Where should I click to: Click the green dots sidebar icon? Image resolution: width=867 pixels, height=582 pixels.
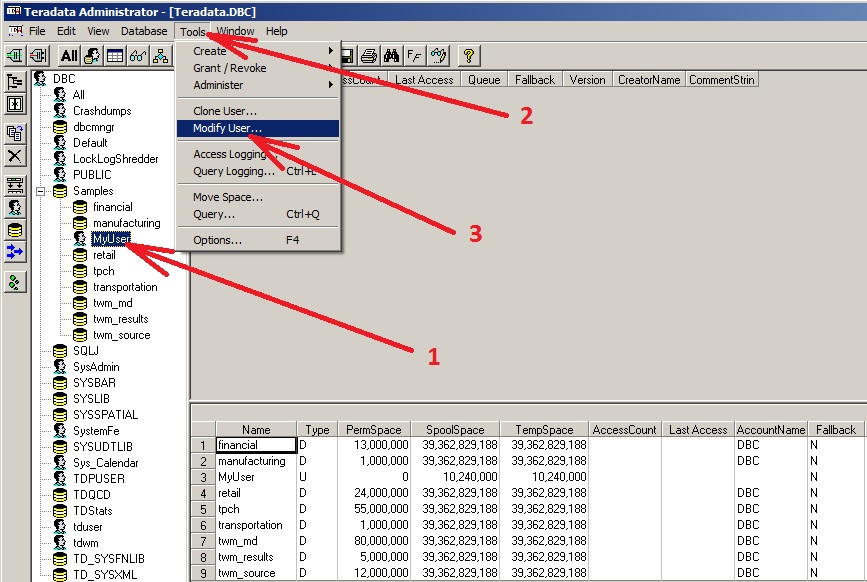point(15,283)
